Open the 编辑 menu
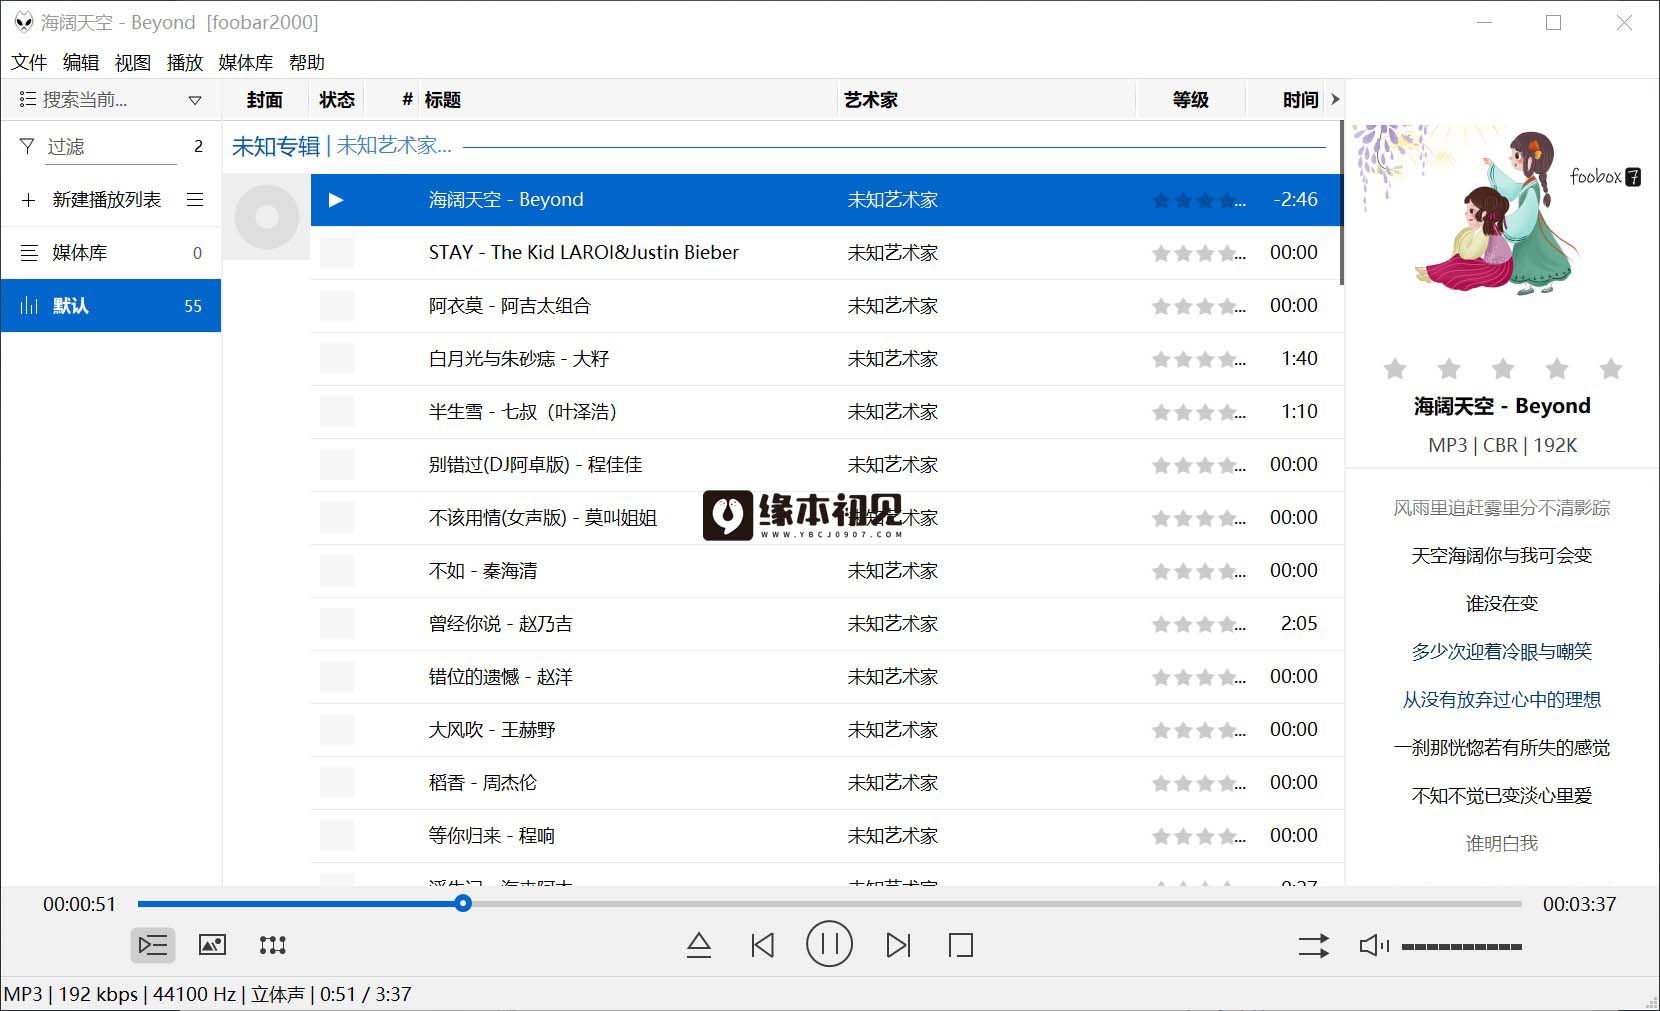This screenshot has width=1660, height=1011. pyautogui.click(x=81, y=62)
